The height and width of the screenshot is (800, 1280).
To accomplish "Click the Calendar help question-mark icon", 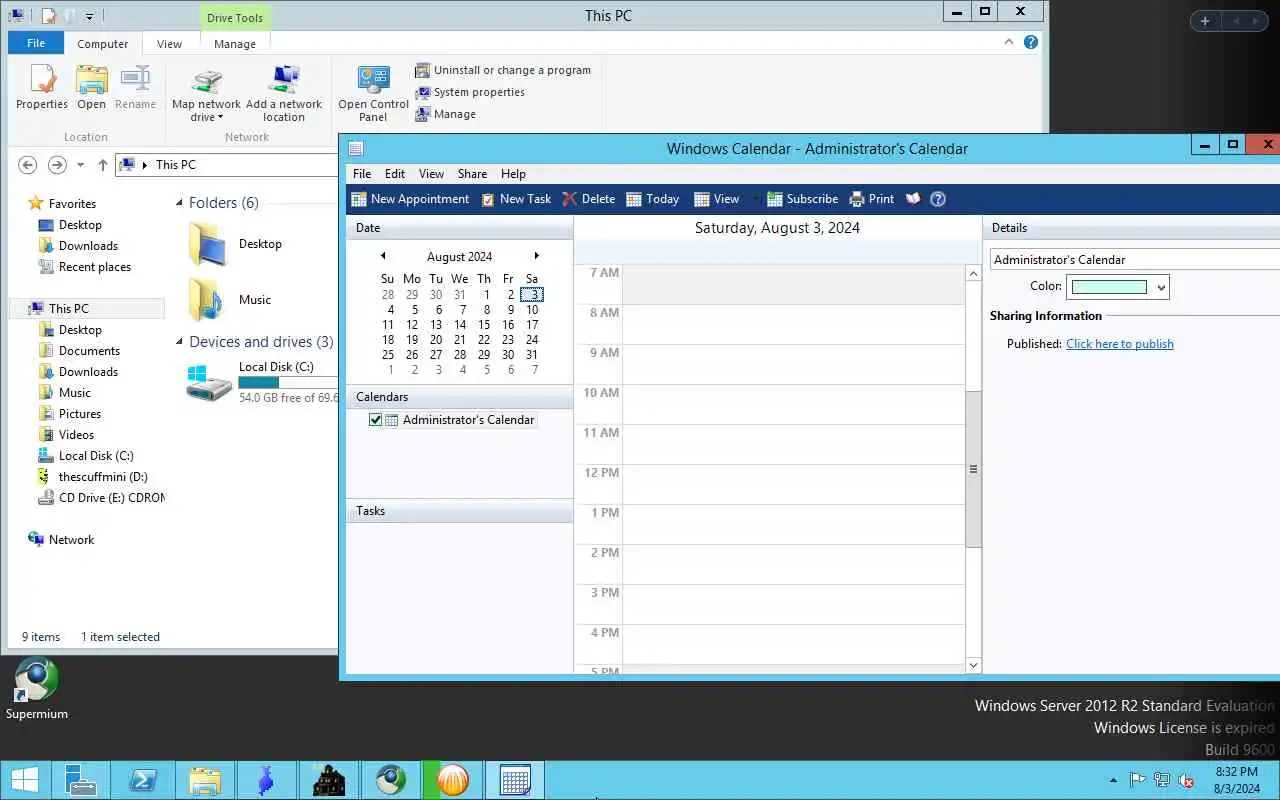I will (938, 199).
